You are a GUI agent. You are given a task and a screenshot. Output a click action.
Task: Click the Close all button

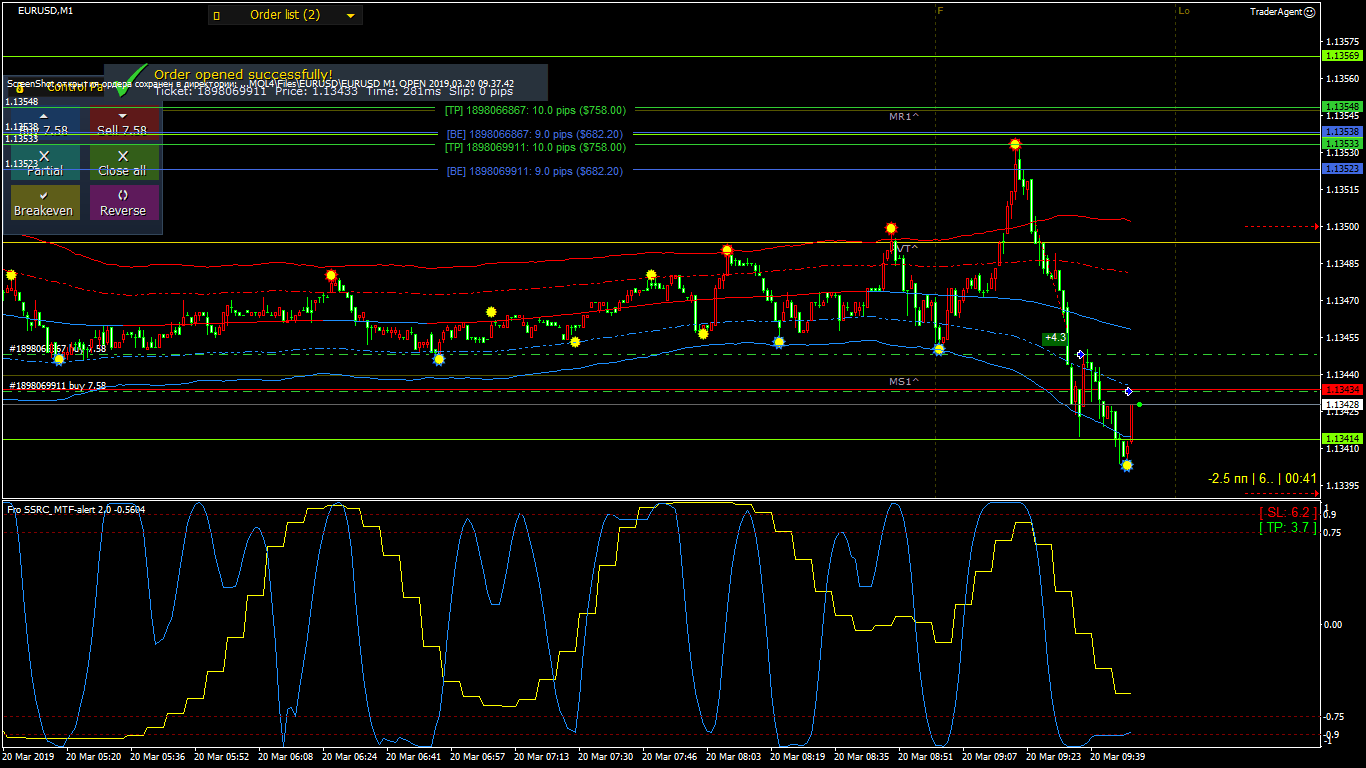coord(122,163)
